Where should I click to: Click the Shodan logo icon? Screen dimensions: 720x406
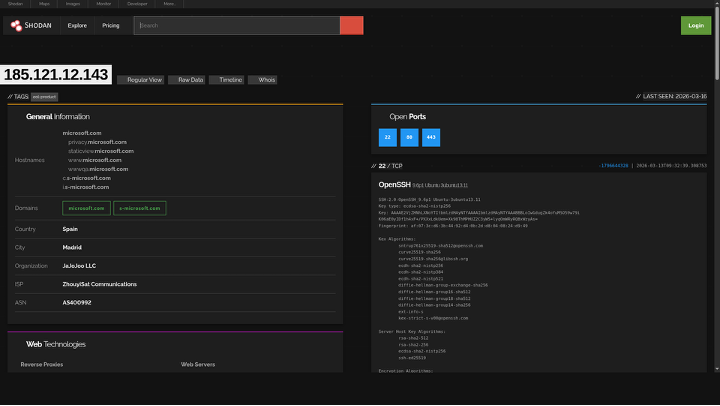pos(18,25)
